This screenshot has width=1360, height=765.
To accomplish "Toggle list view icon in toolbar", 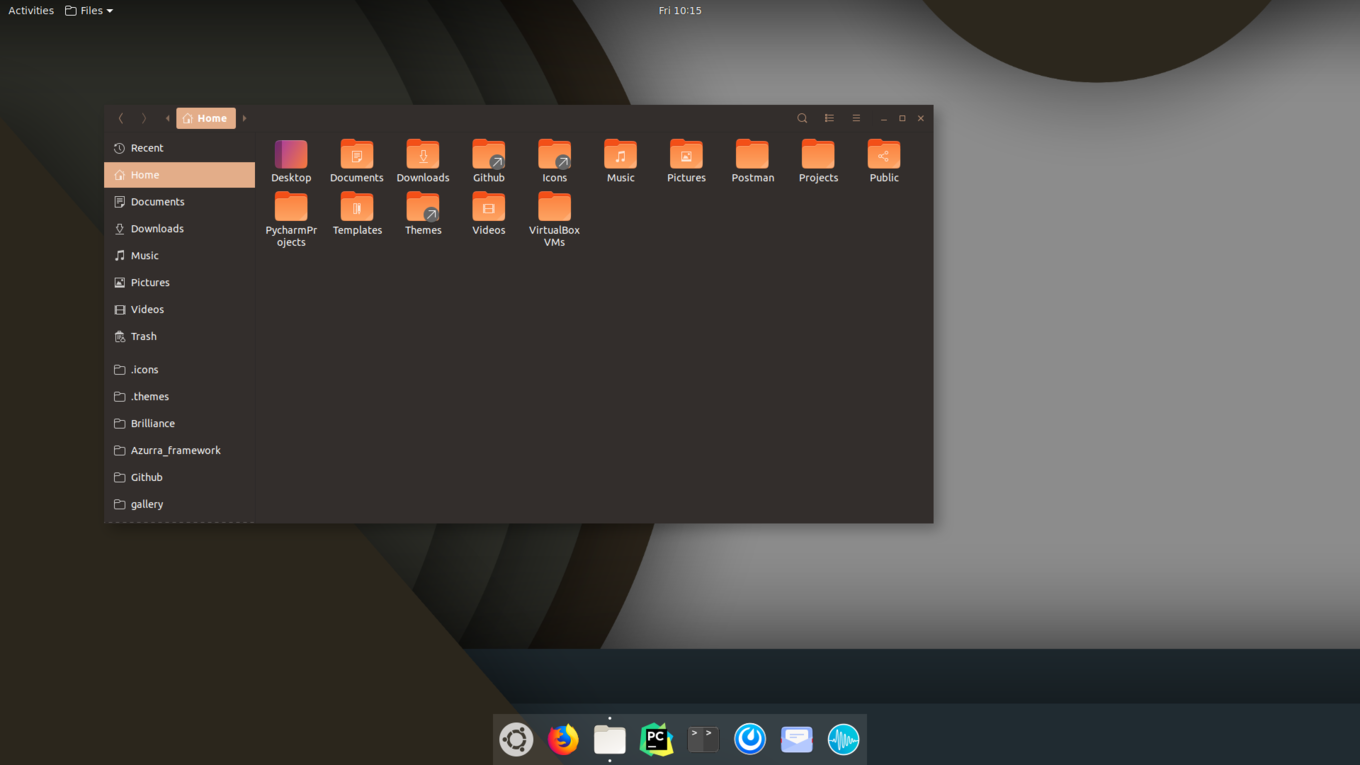I will (829, 118).
